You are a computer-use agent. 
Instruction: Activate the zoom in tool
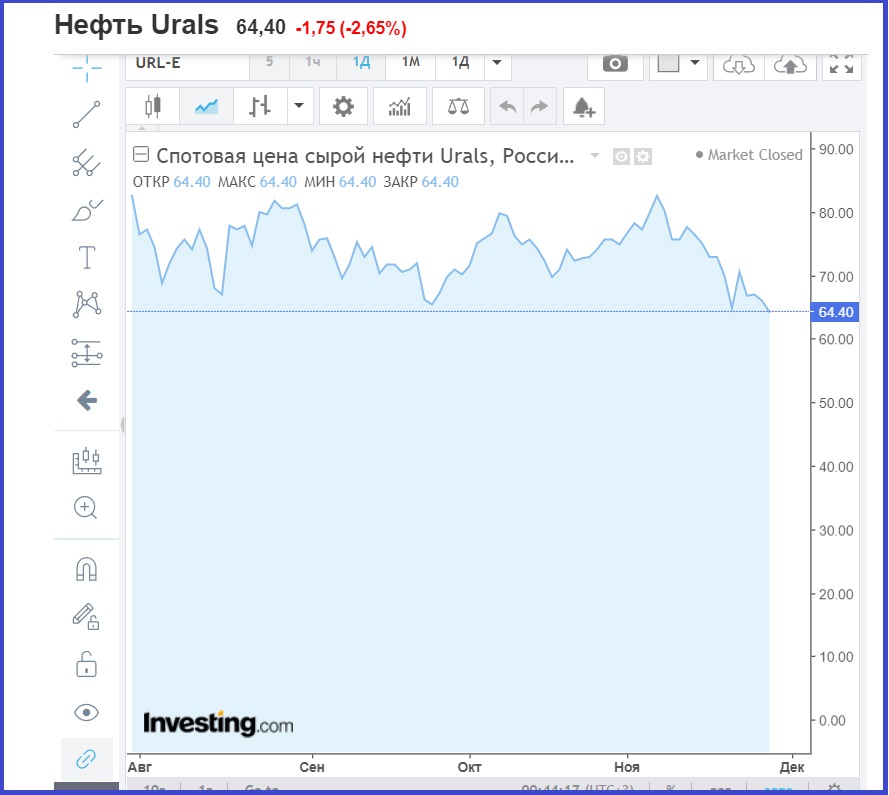[86, 508]
